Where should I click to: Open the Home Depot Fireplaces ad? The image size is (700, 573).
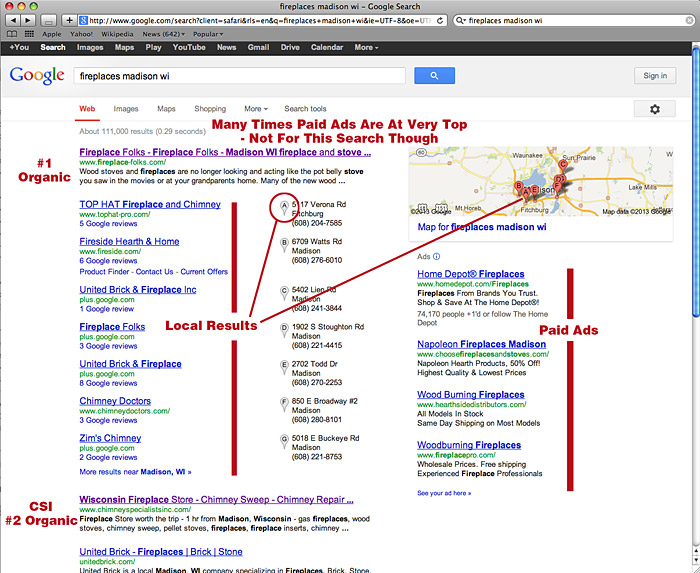pyautogui.click(x=471, y=274)
